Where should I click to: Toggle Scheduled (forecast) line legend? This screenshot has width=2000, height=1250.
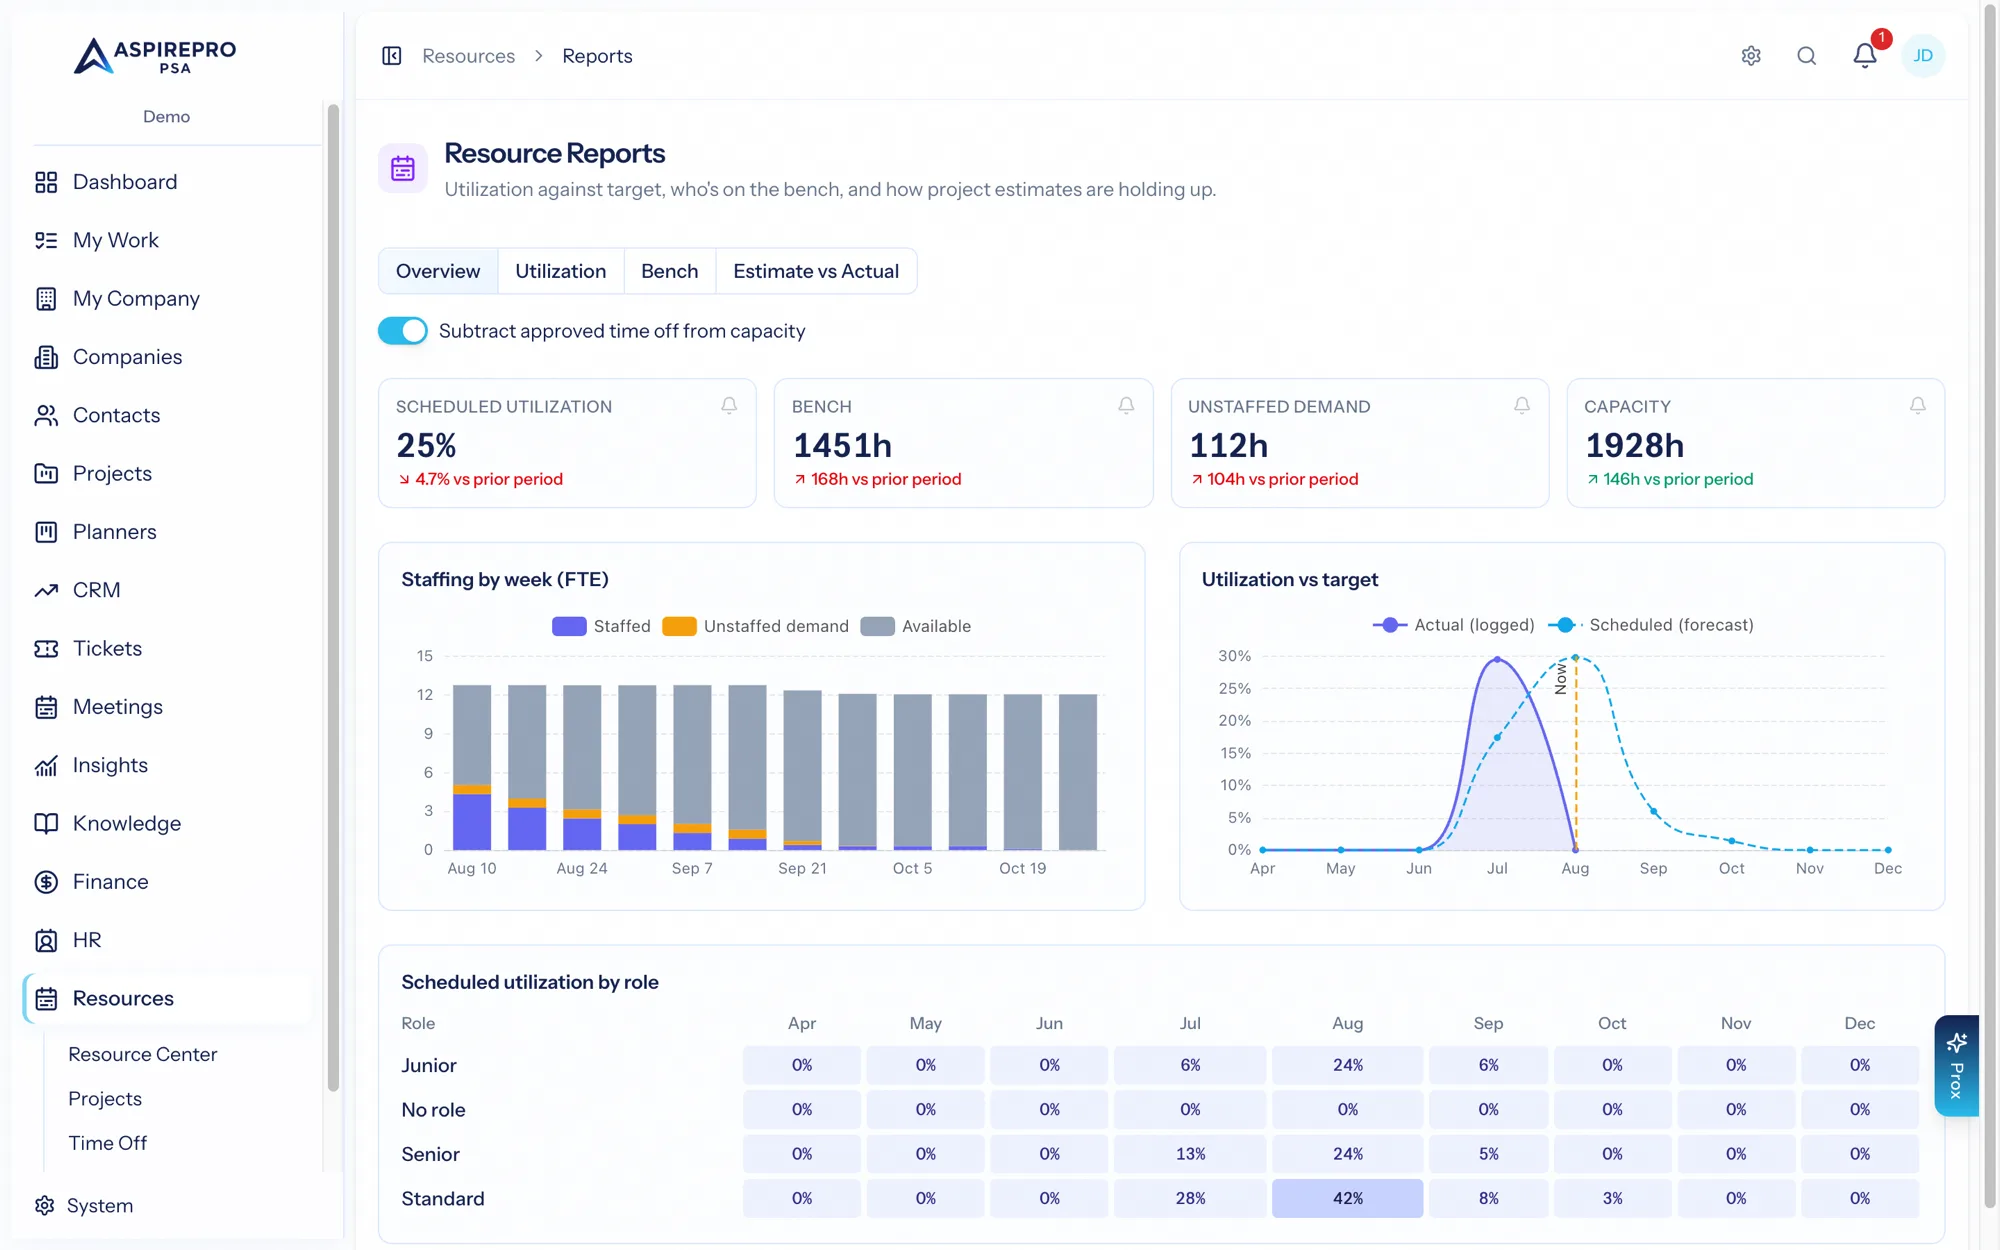coord(1651,625)
